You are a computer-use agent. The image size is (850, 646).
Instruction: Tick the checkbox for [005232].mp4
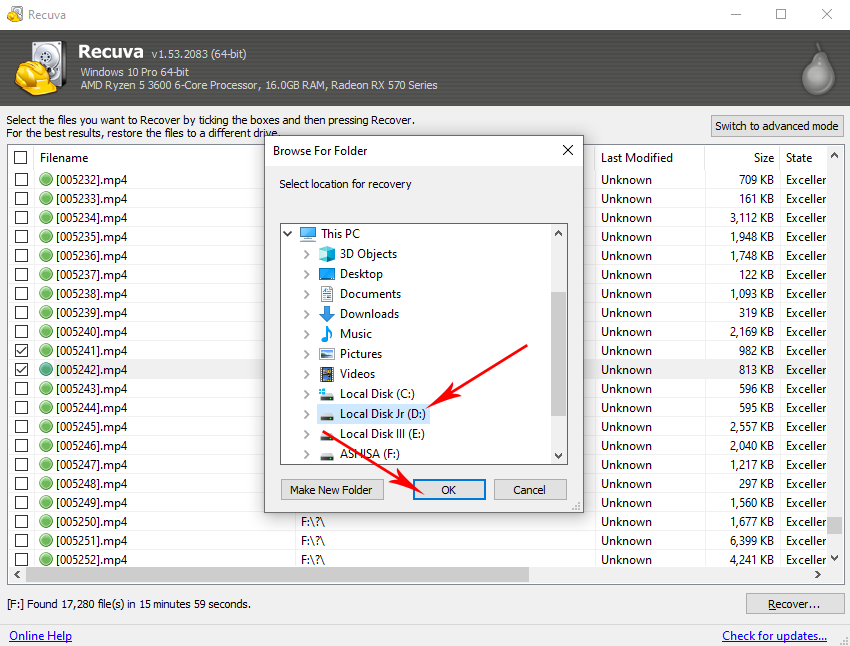coord(21,179)
